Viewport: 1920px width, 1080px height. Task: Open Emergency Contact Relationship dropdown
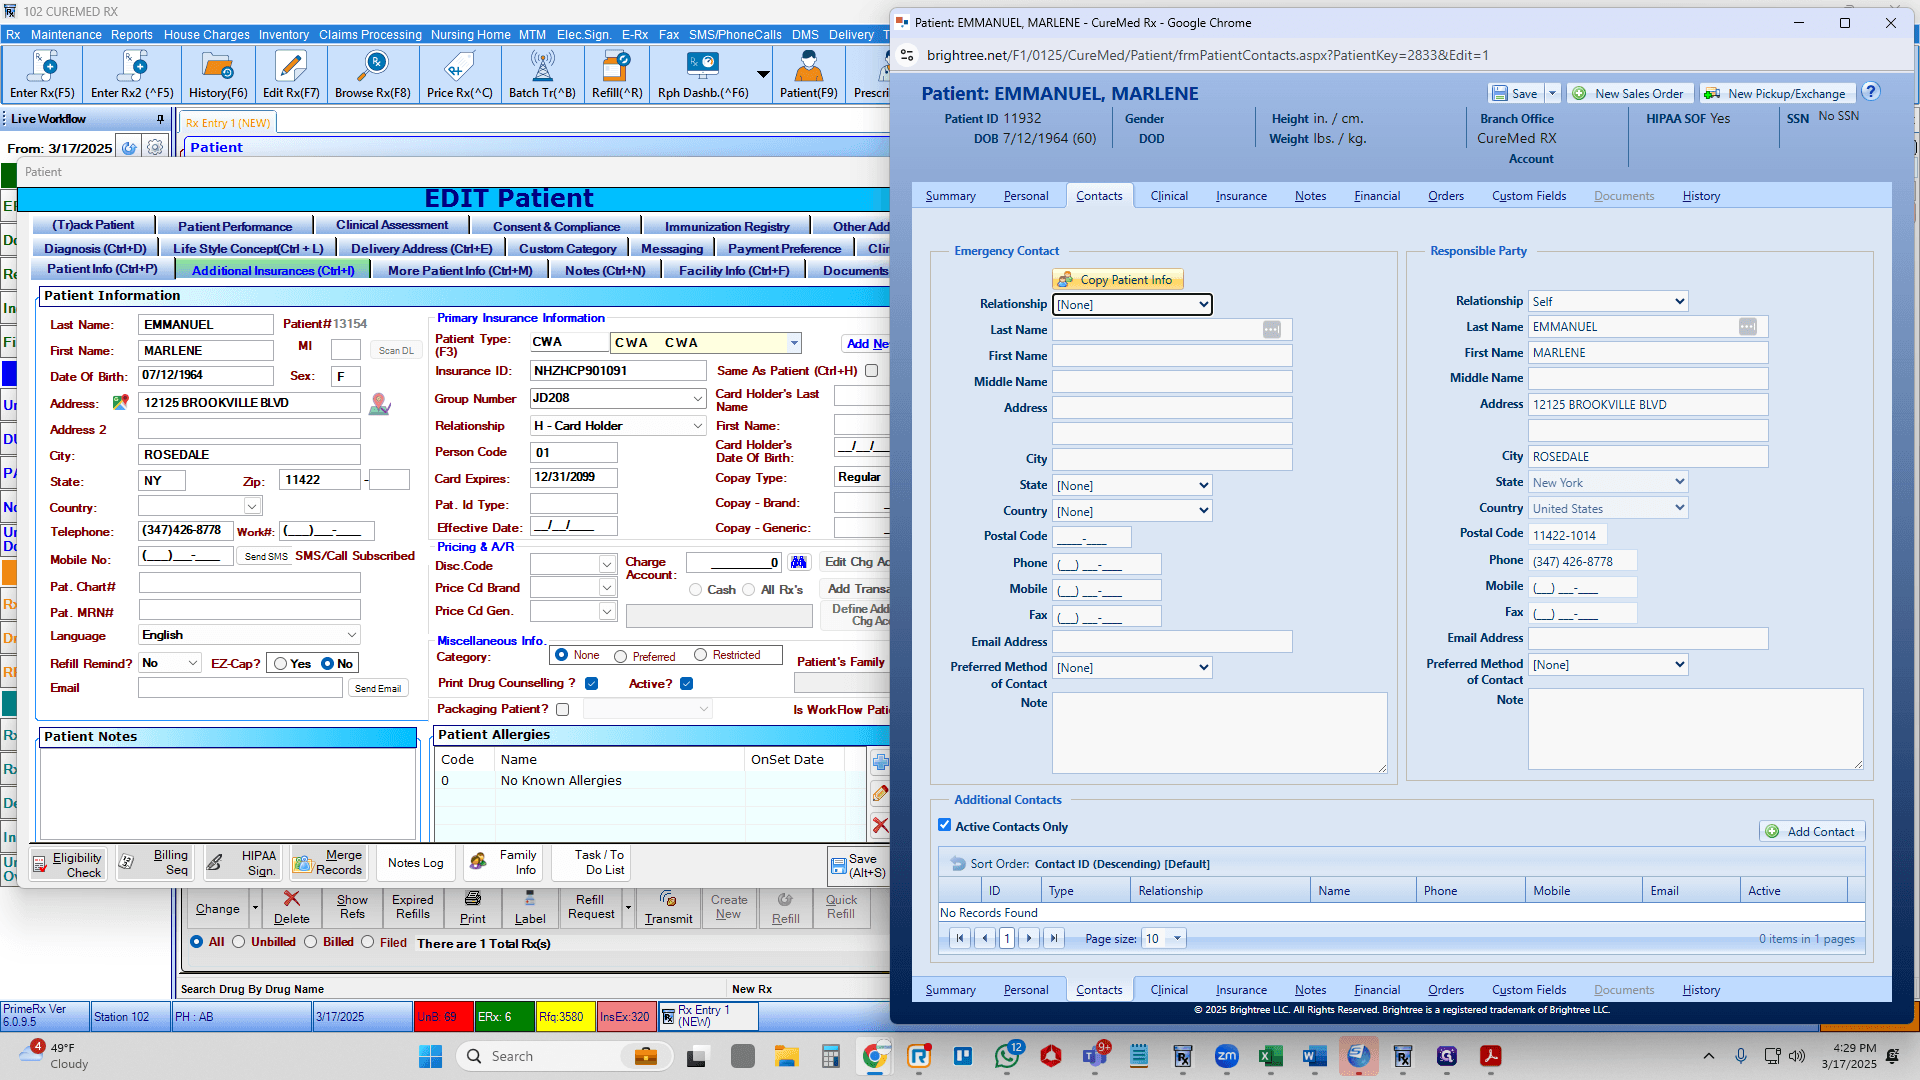point(1132,305)
